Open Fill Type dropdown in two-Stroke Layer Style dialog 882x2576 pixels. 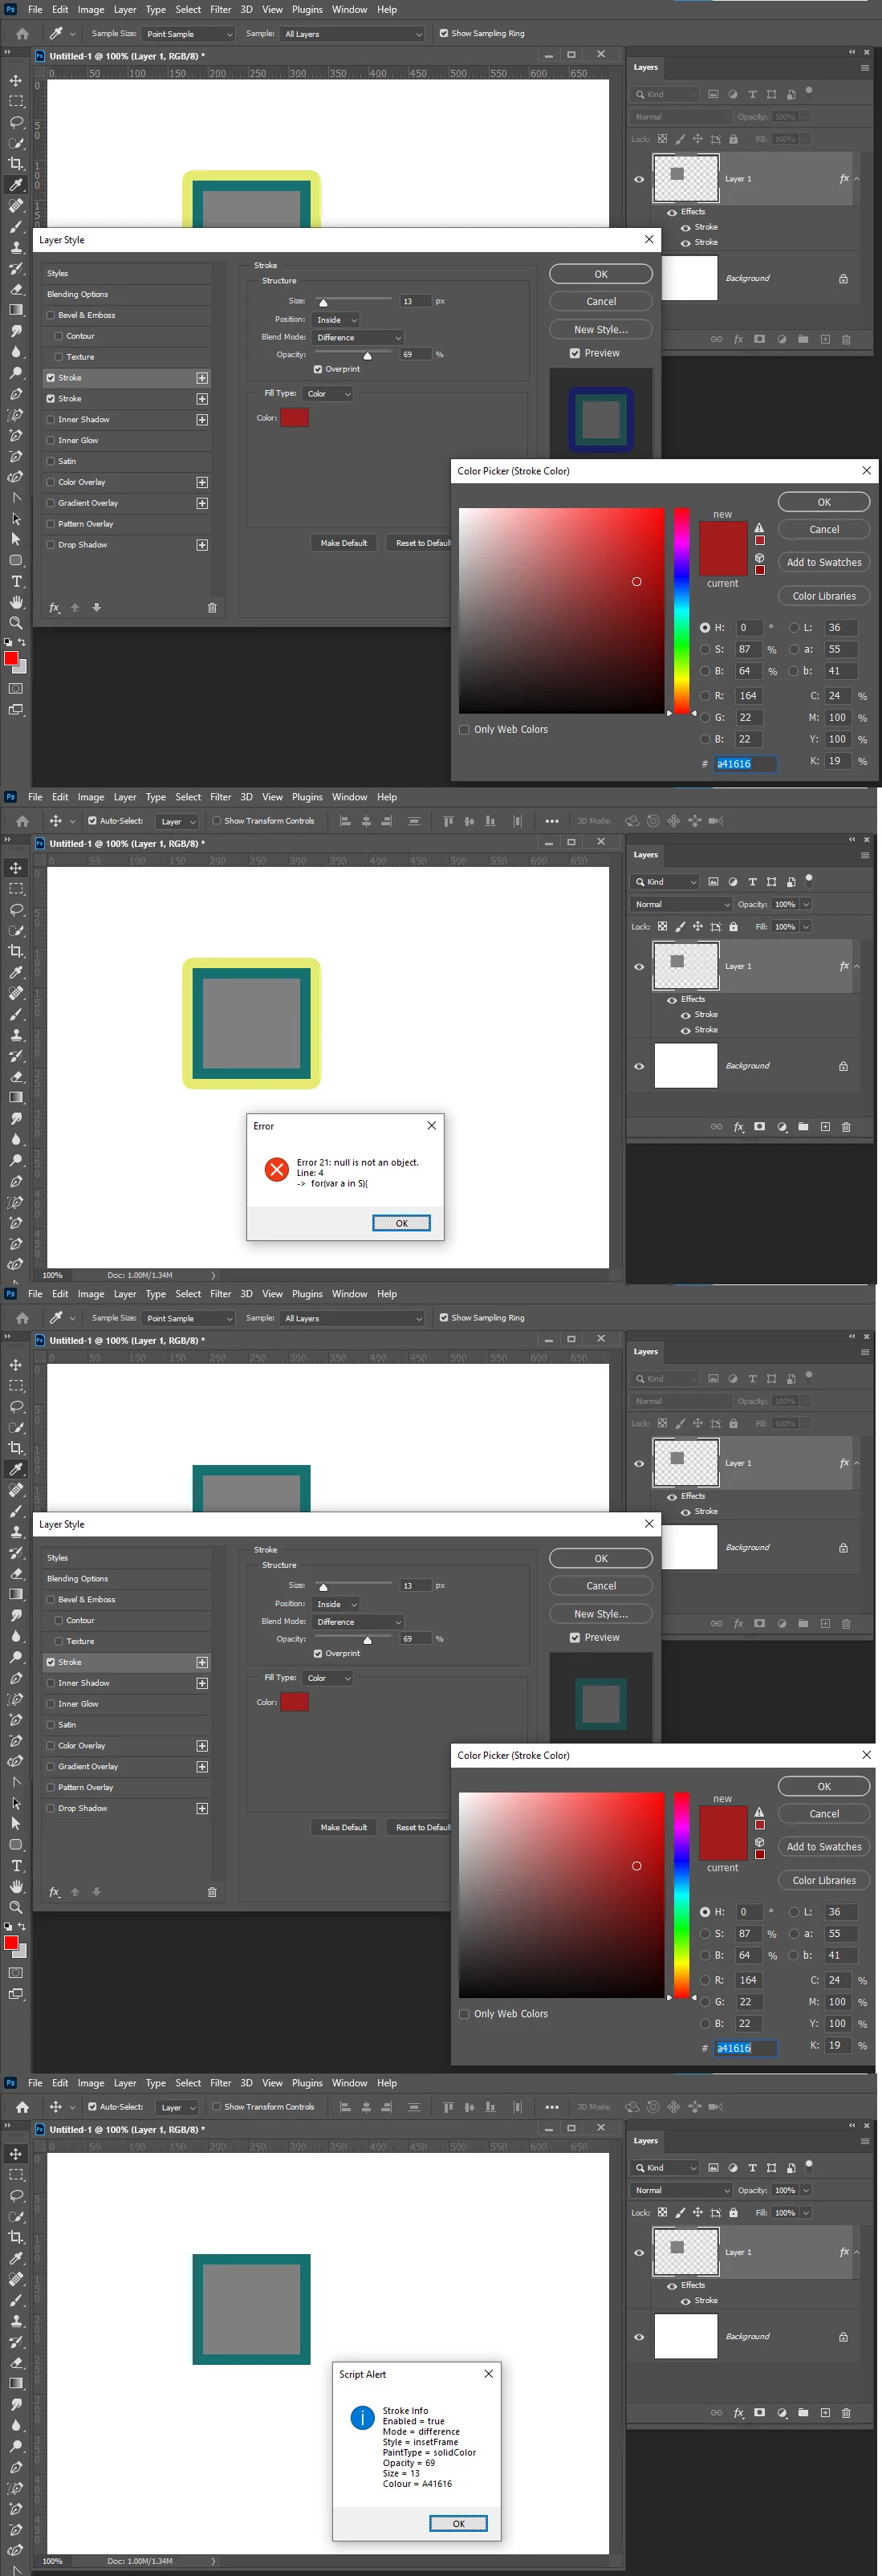[x=328, y=394]
